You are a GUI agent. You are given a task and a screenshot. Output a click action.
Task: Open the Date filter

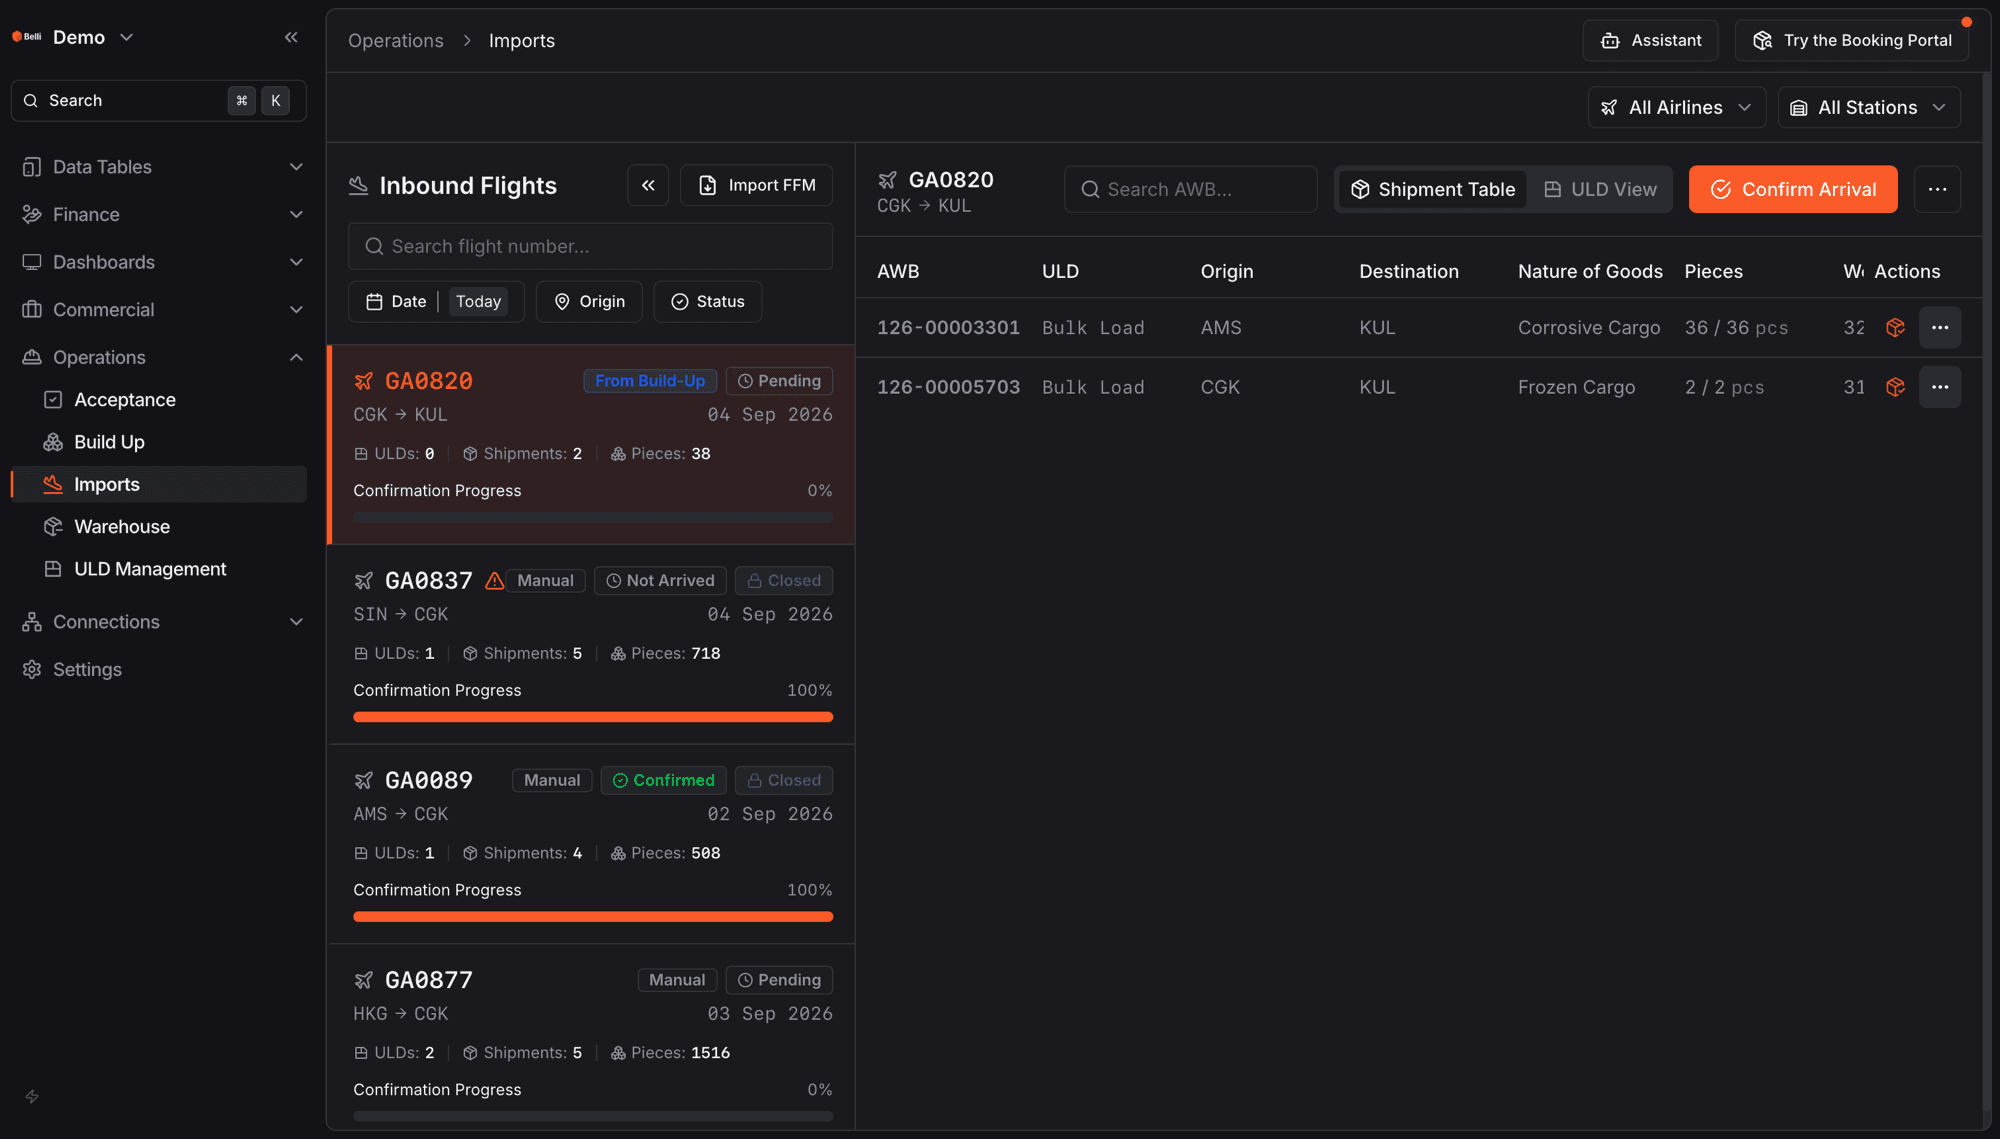(x=397, y=302)
